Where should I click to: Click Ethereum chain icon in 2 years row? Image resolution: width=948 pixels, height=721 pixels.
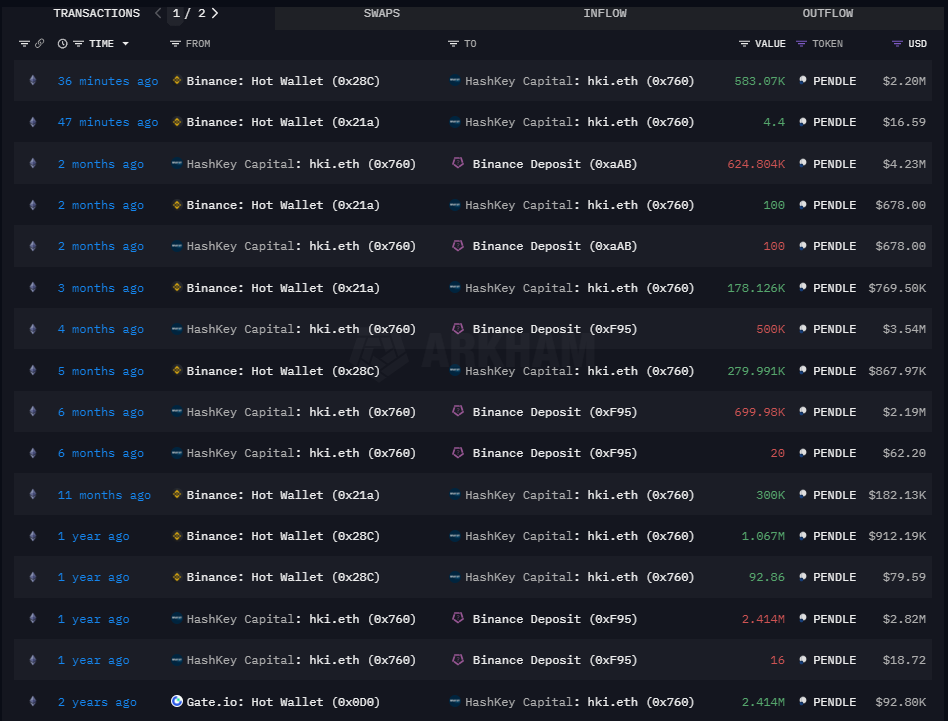[x=33, y=701]
